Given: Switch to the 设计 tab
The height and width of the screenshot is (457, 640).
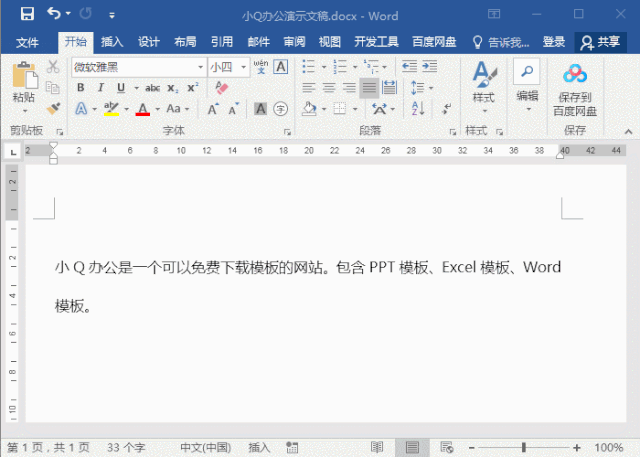Looking at the screenshot, I should pos(149,42).
